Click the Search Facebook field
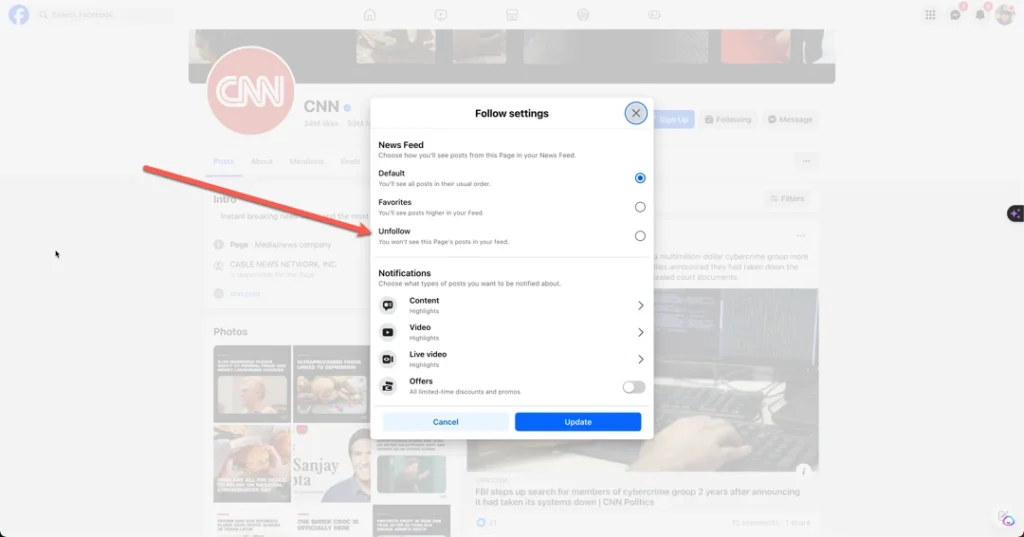 pyautogui.click(x=106, y=14)
